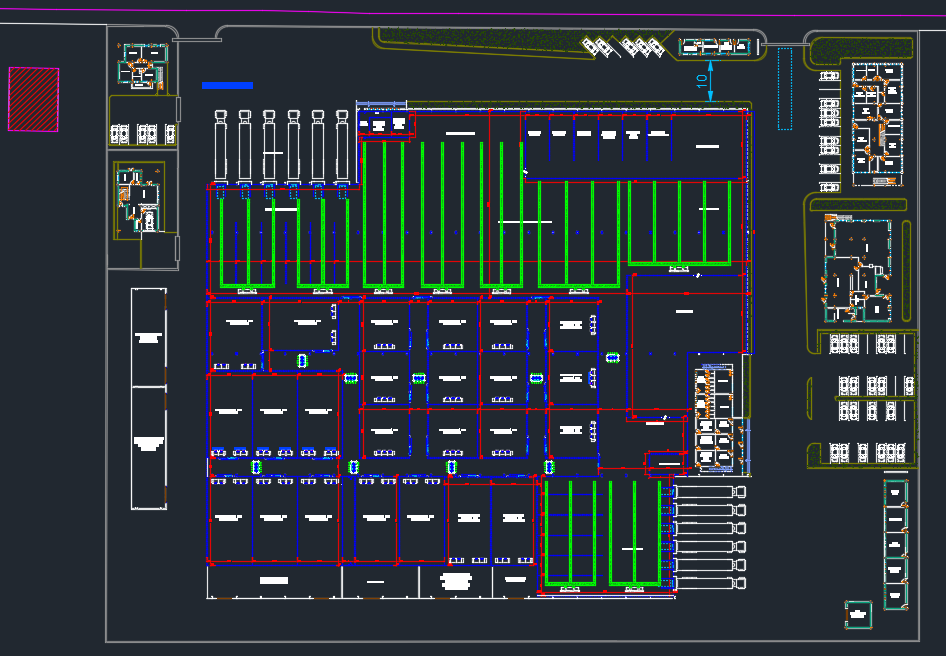
Task: Click the cyan vertical dimension arrow line
Action: [x=710, y=81]
